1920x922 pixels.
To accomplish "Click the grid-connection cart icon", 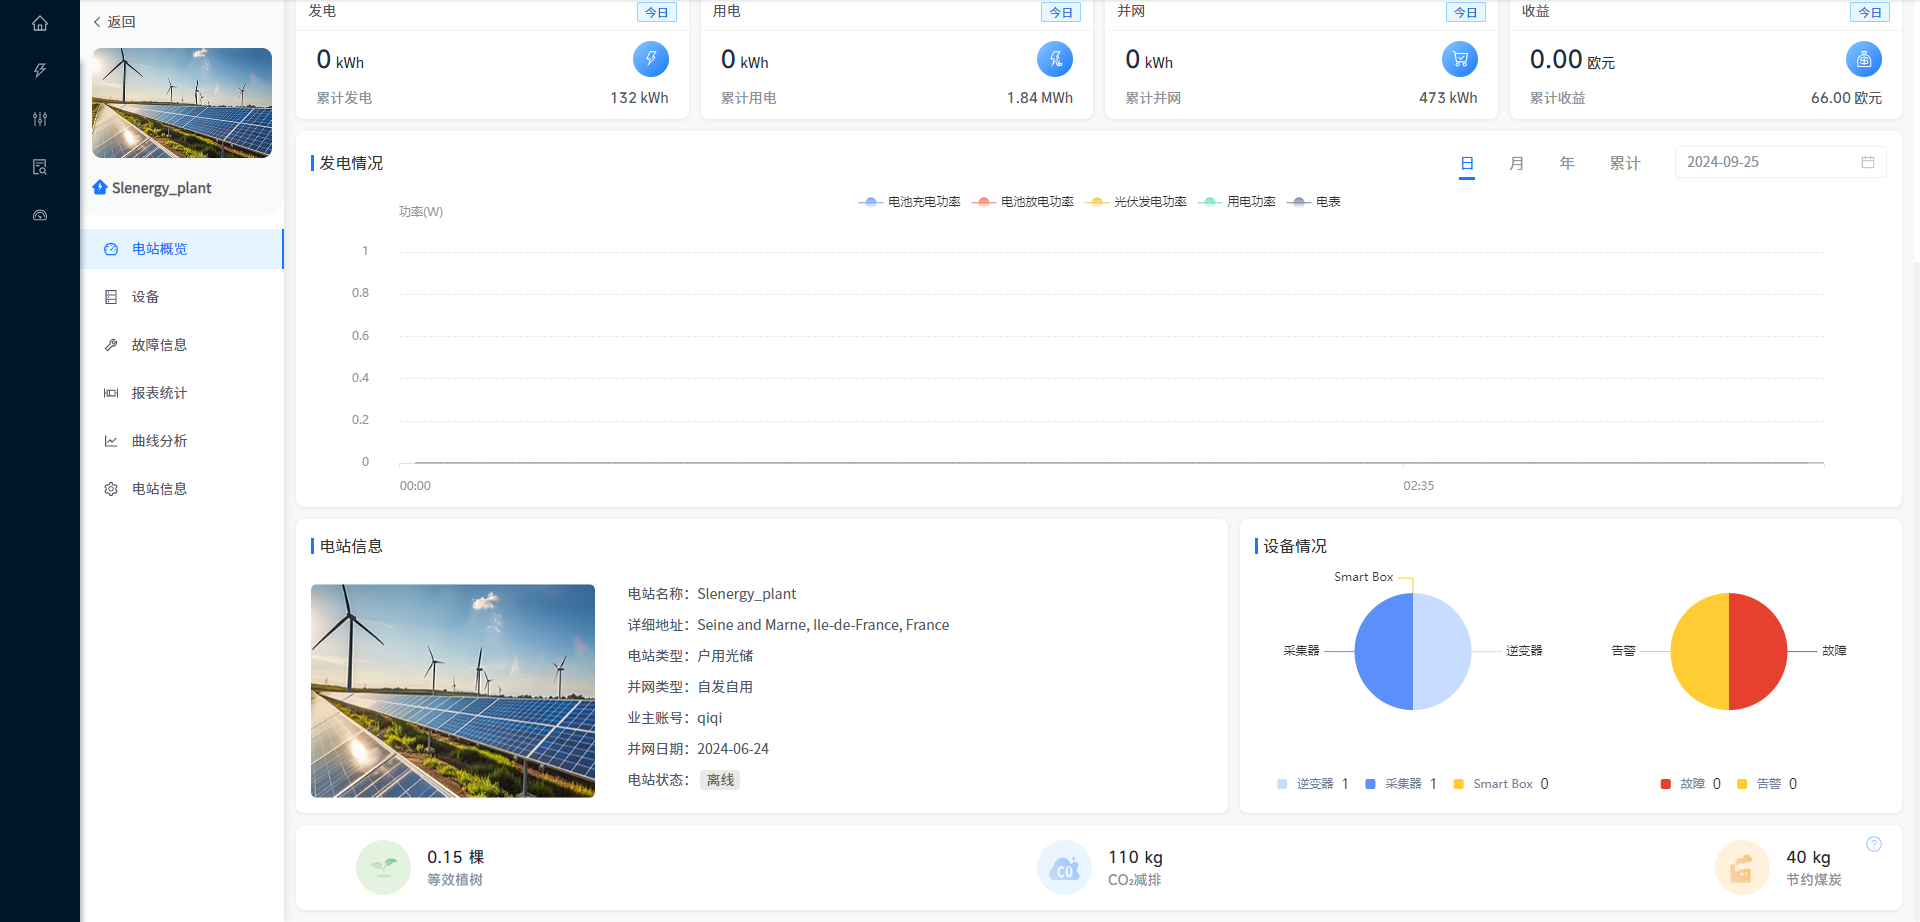I will point(1459,59).
